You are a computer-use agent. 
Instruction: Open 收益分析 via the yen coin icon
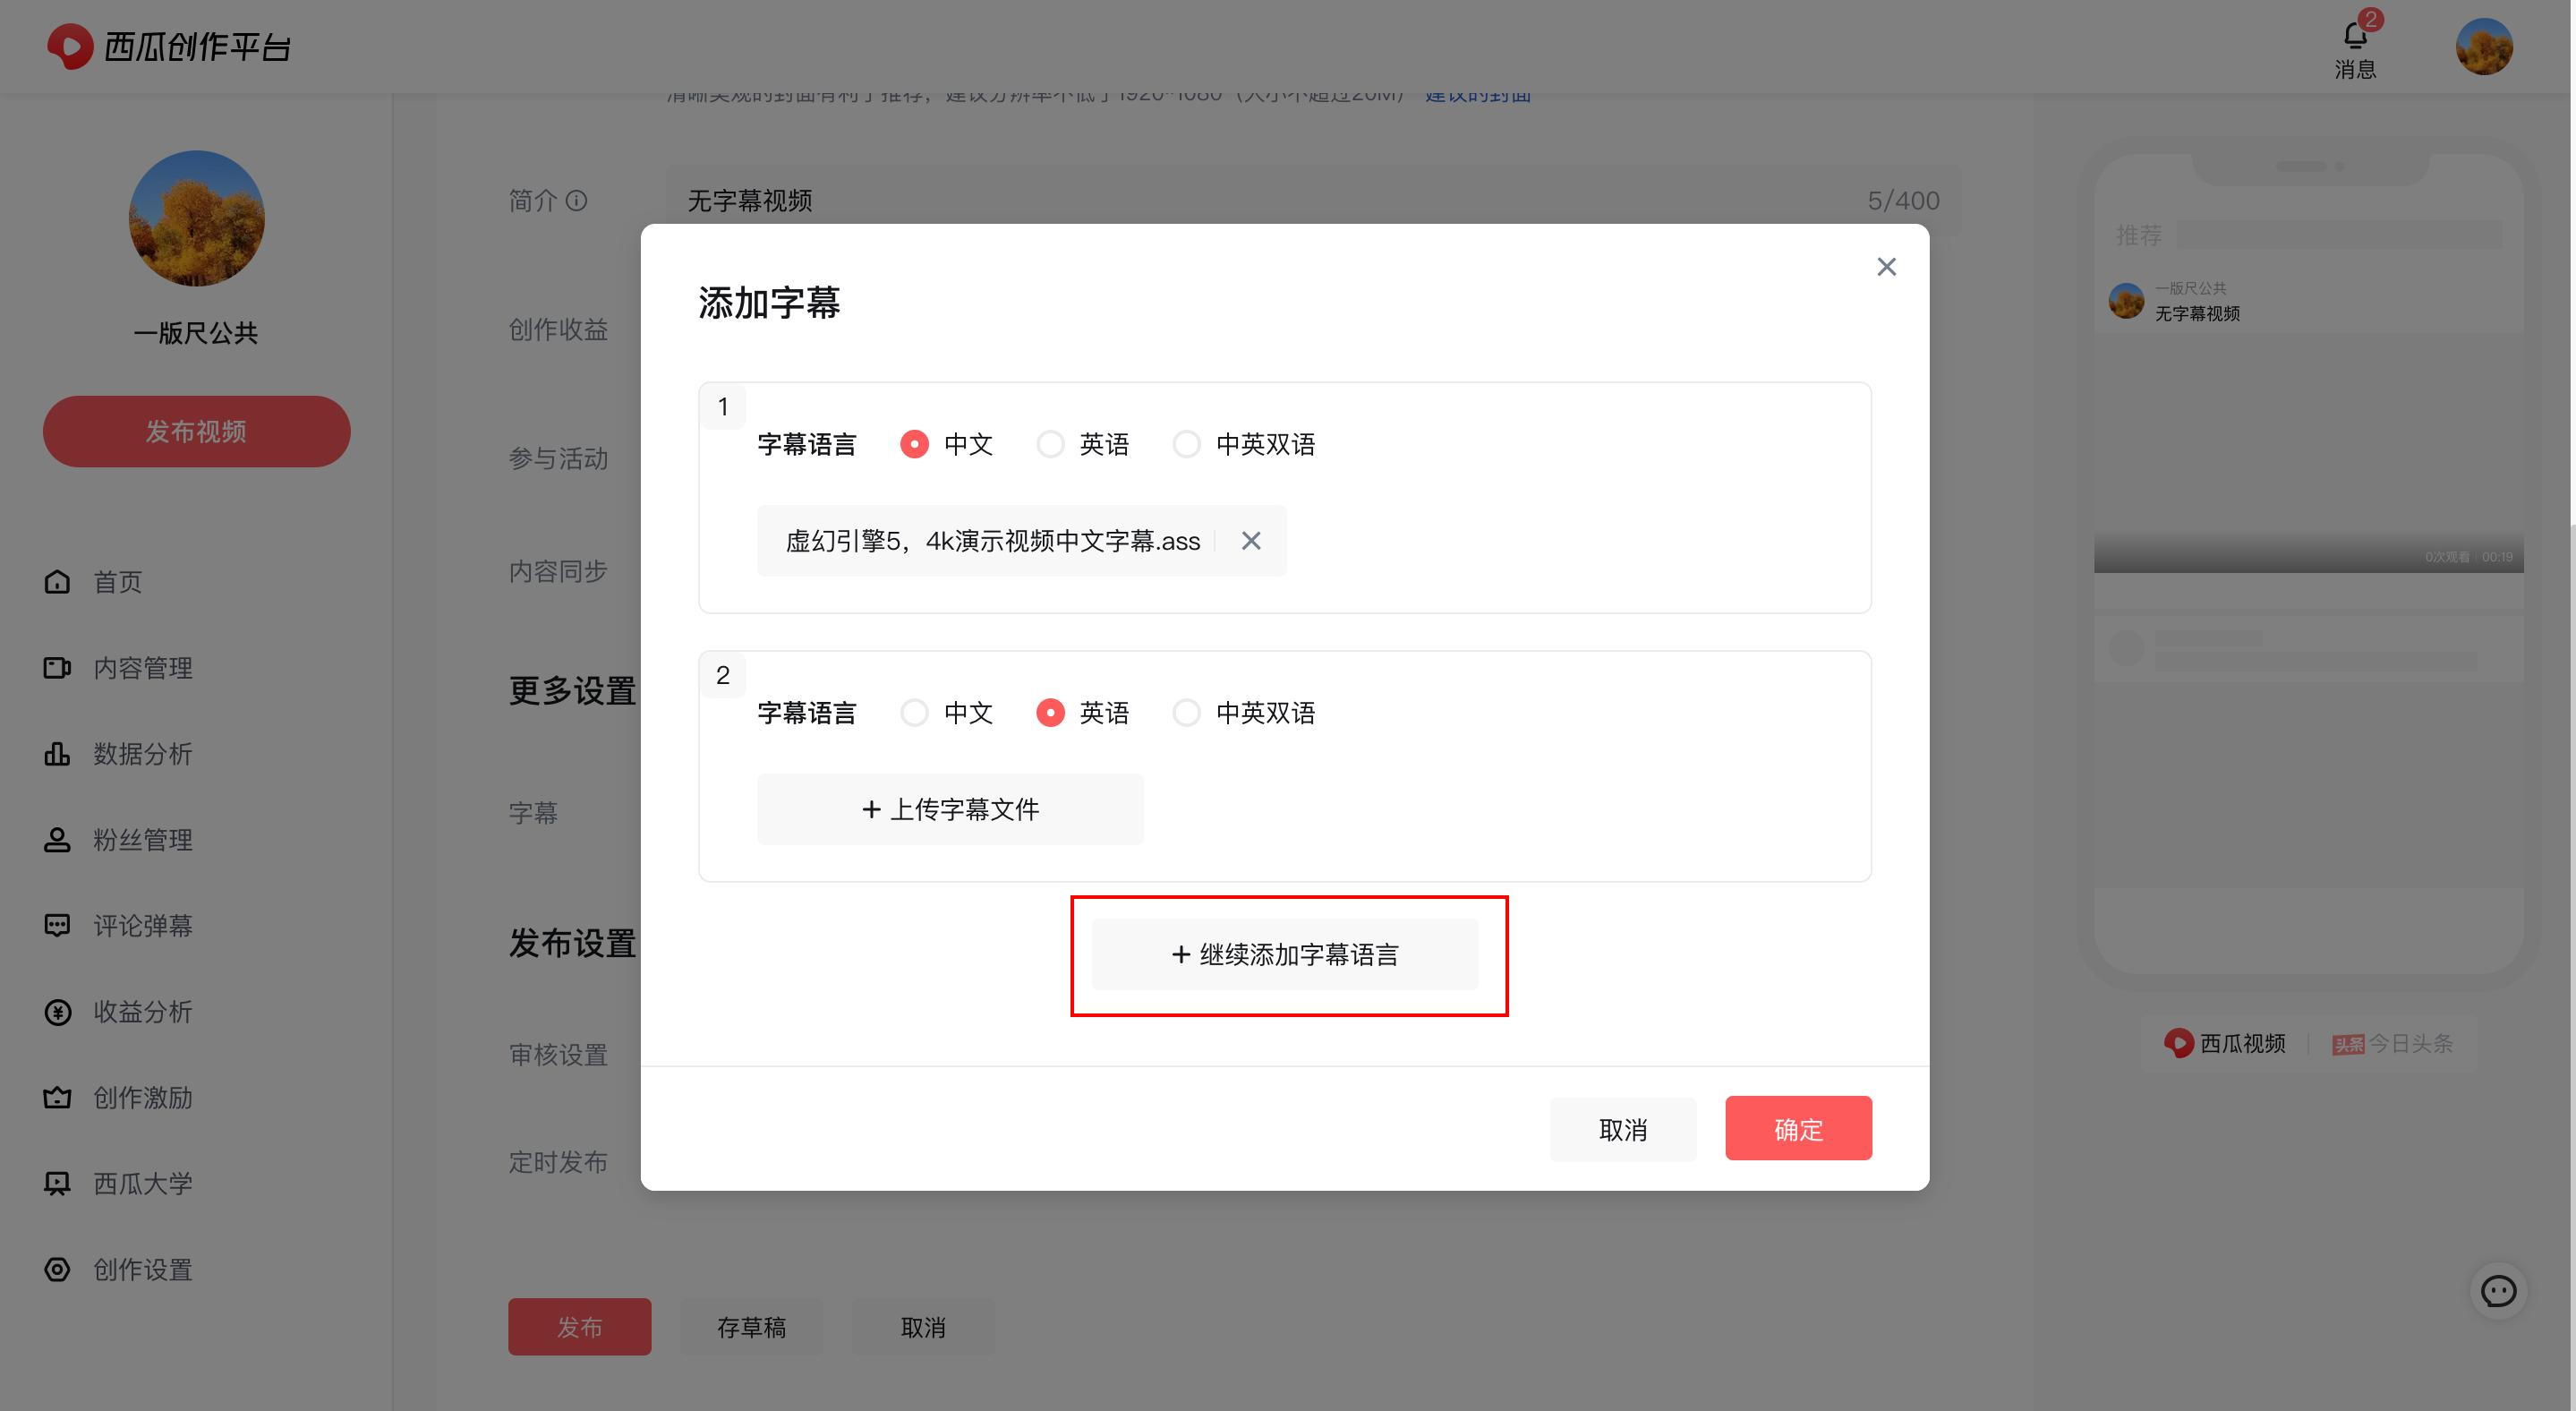pyautogui.click(x=57, y=1012)
